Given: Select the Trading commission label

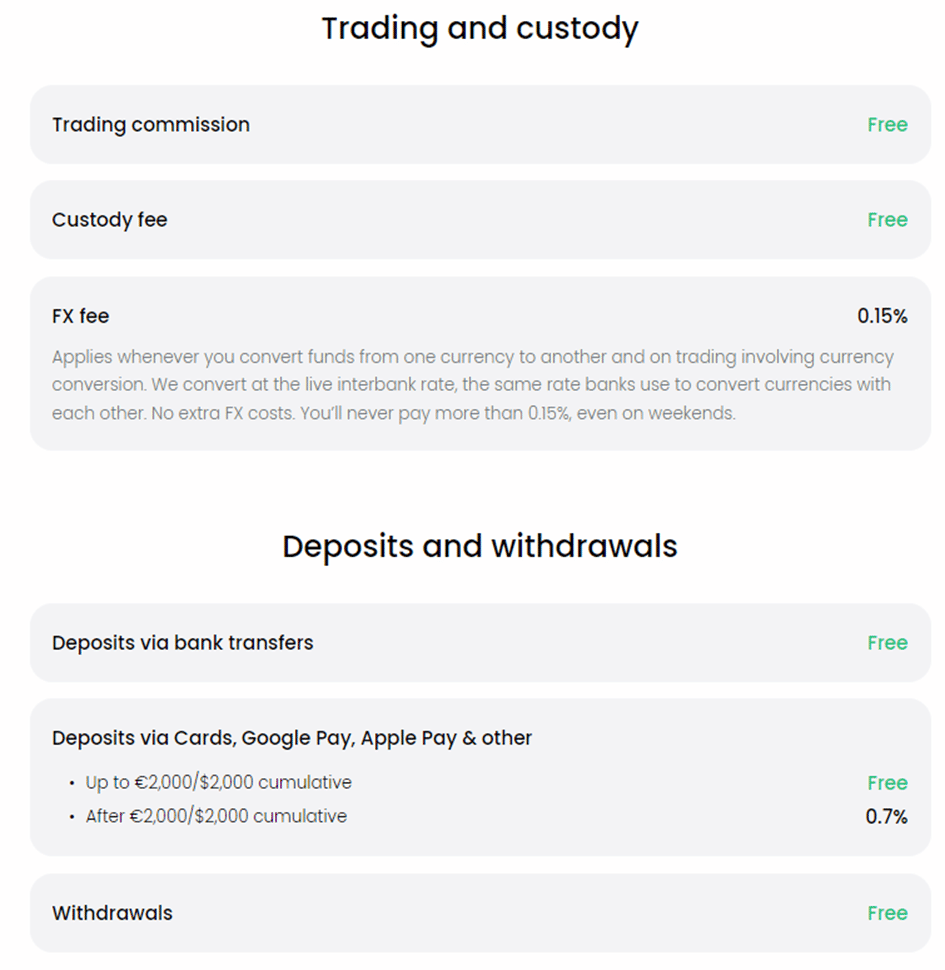Looking at the screenshot, I should 151,125.
